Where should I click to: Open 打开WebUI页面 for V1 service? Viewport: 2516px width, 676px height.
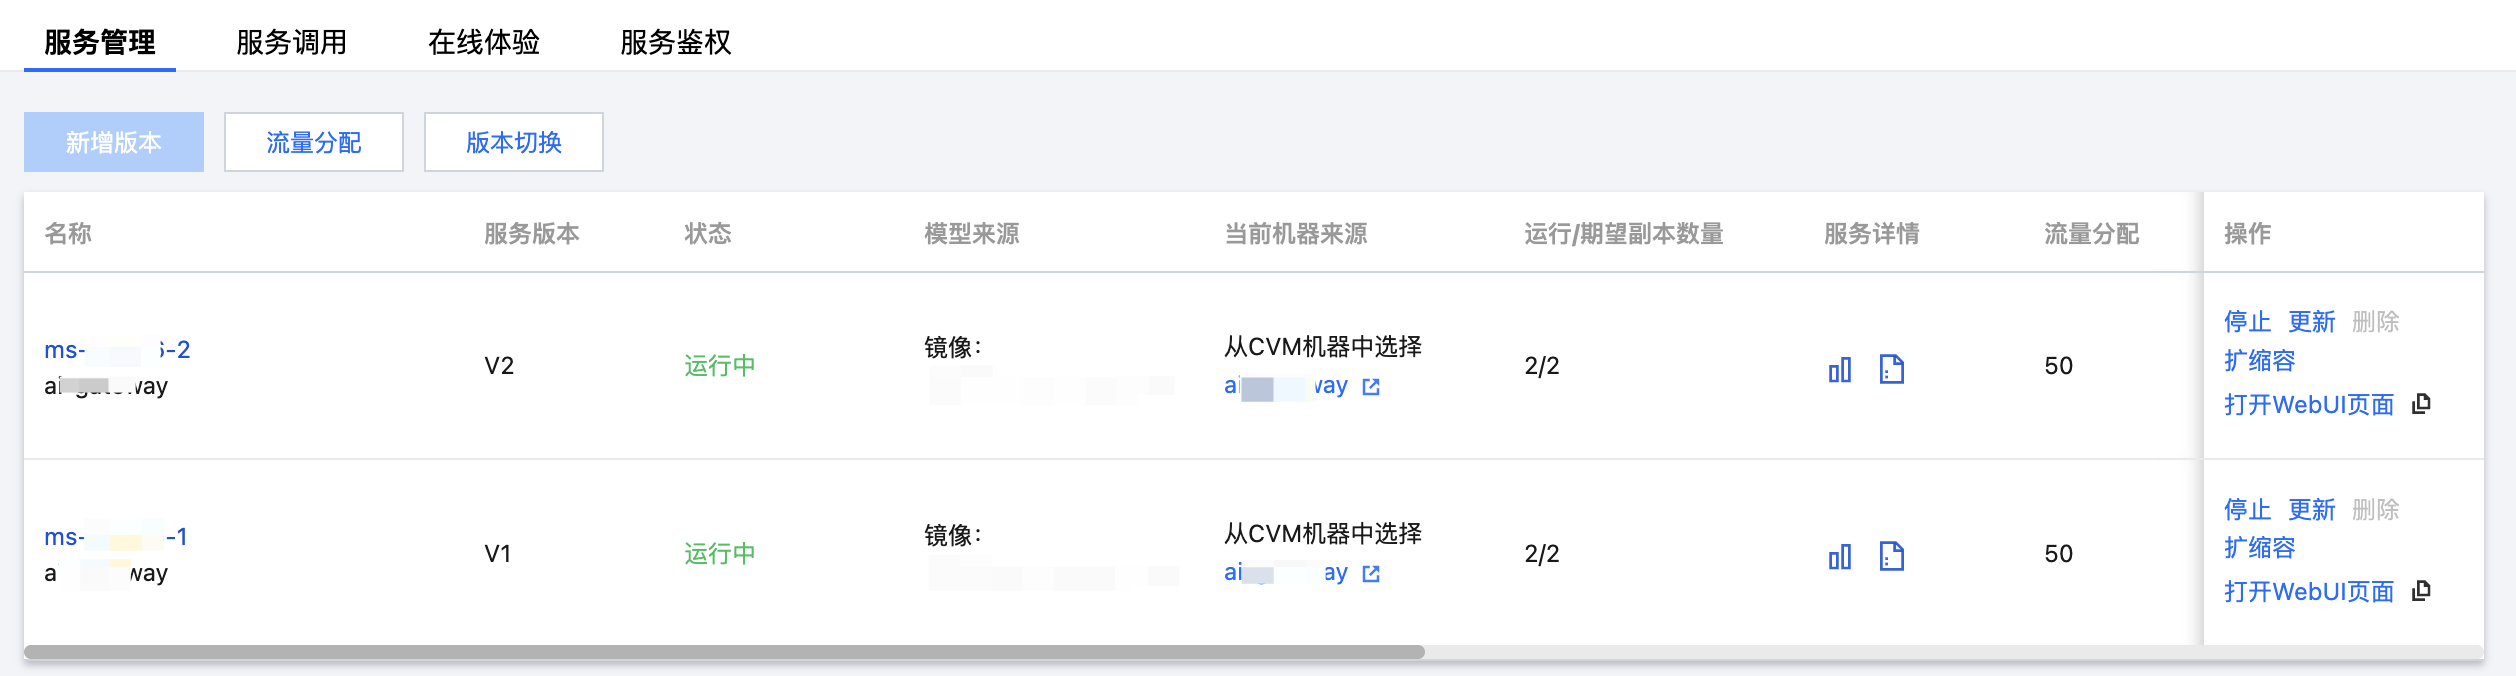2309,591
